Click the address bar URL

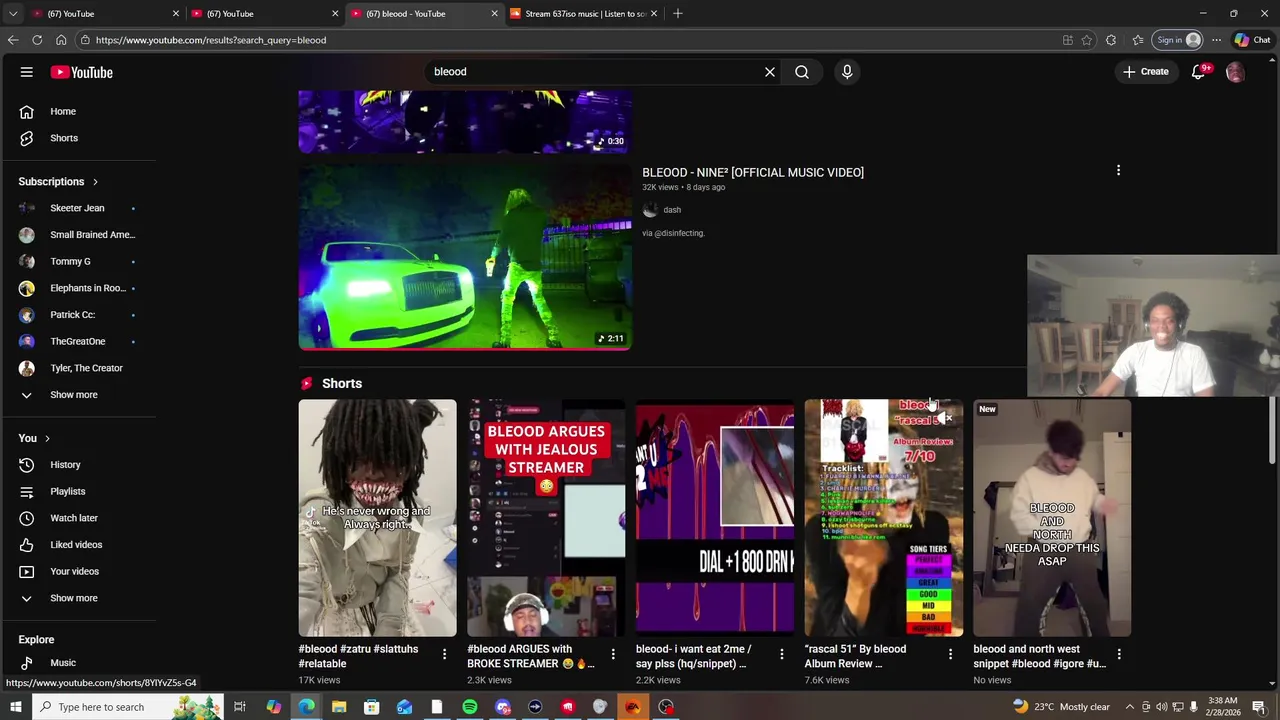pos(211,40)
